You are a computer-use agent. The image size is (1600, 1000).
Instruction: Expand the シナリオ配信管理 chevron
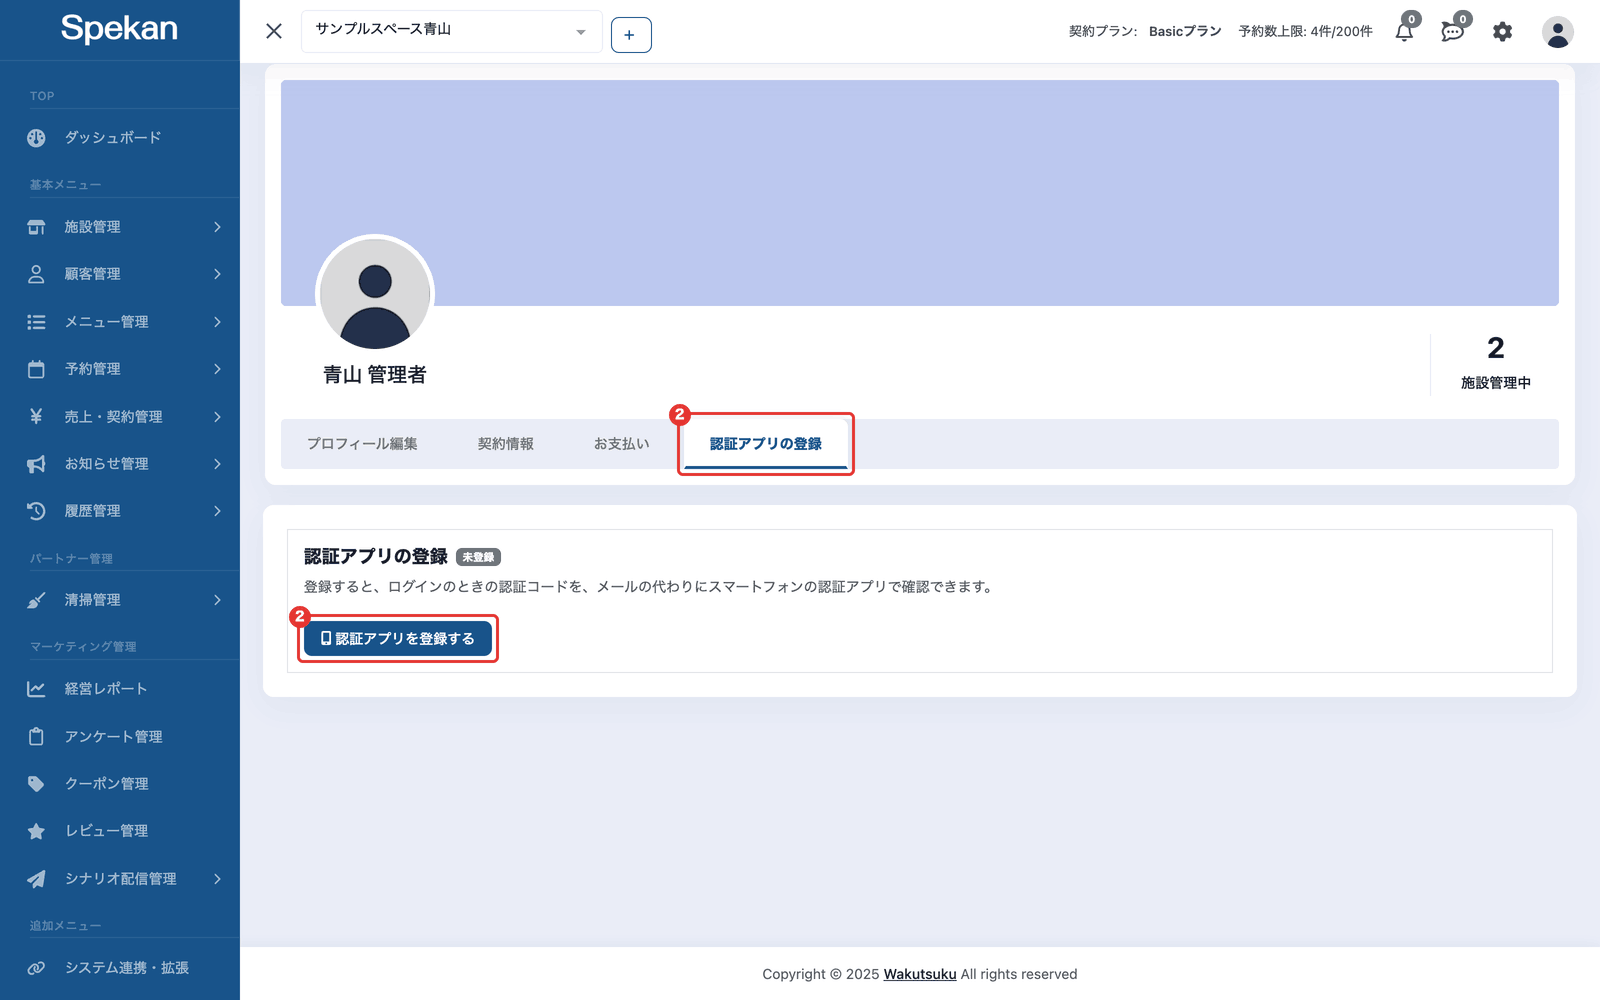[217, 879]
